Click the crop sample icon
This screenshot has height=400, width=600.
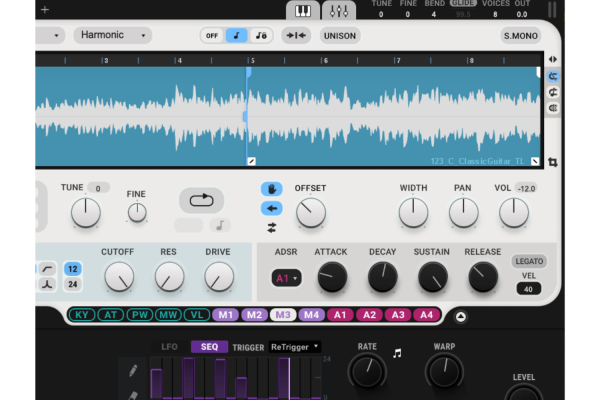553,162
